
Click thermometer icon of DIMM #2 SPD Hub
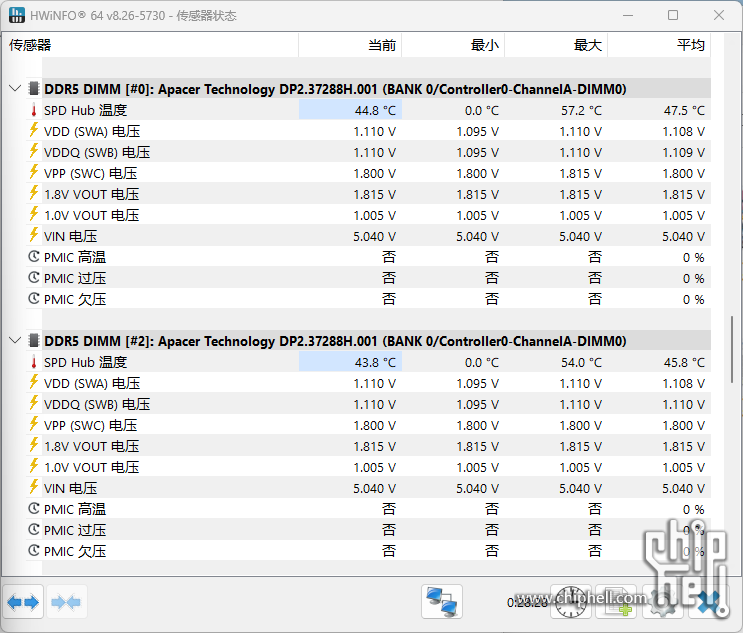click(x=34, y=362)
